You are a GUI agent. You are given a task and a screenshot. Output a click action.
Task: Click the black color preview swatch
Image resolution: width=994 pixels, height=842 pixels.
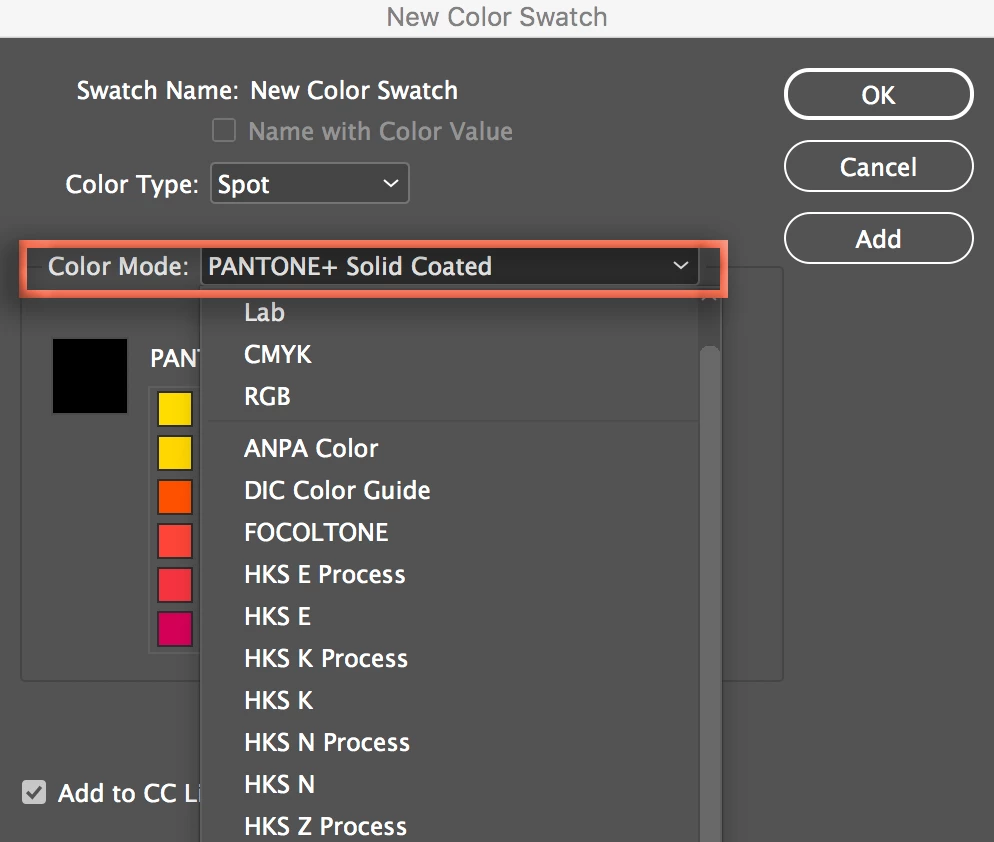89,376
